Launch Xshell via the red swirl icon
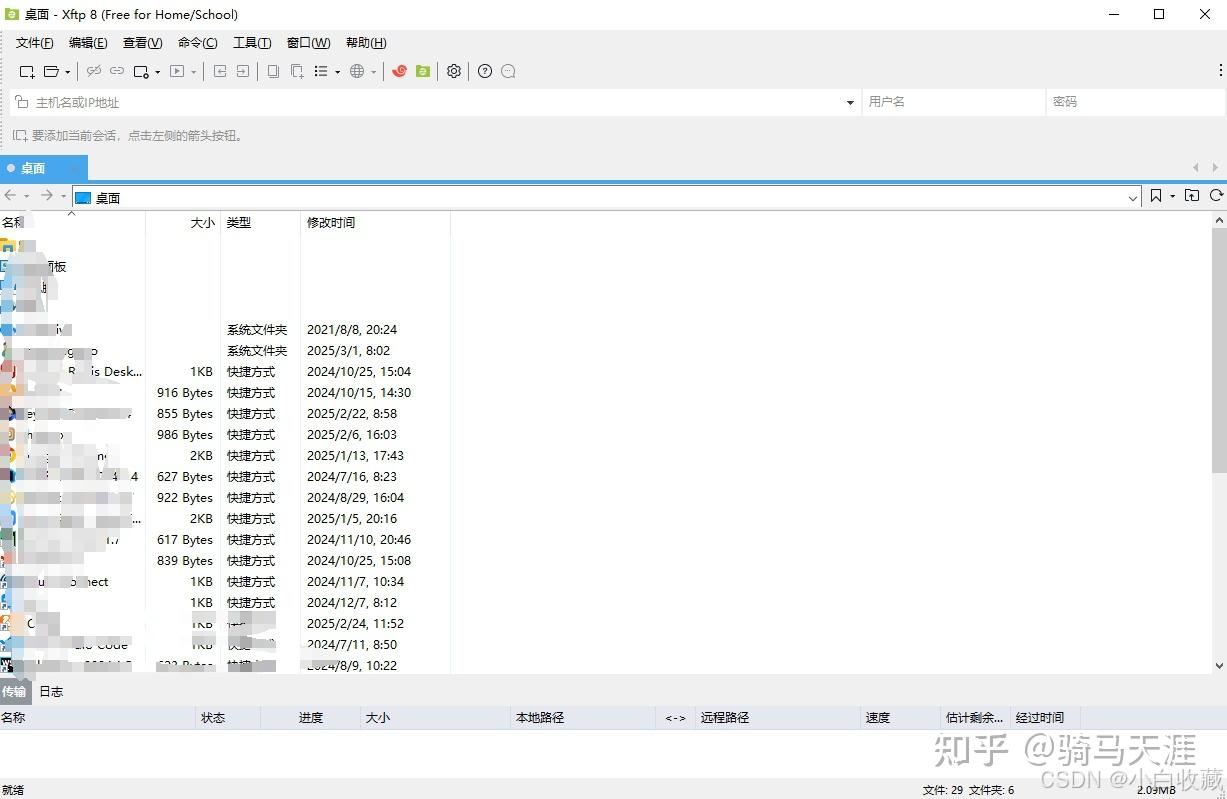This screenshot has width=1227, height=799. (400, 71)
